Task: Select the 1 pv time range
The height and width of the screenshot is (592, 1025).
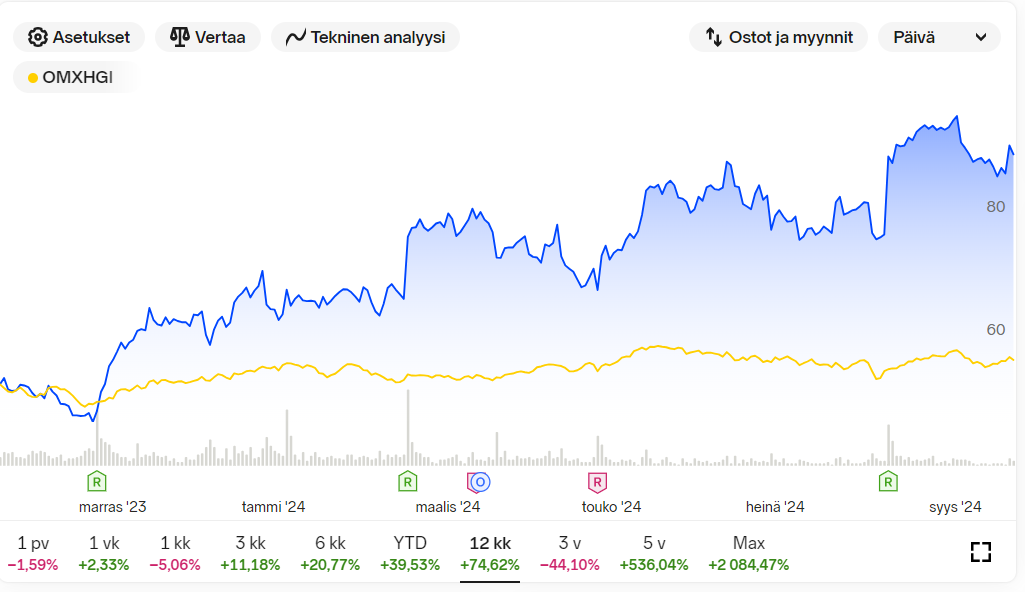Action: pos(33,553)
